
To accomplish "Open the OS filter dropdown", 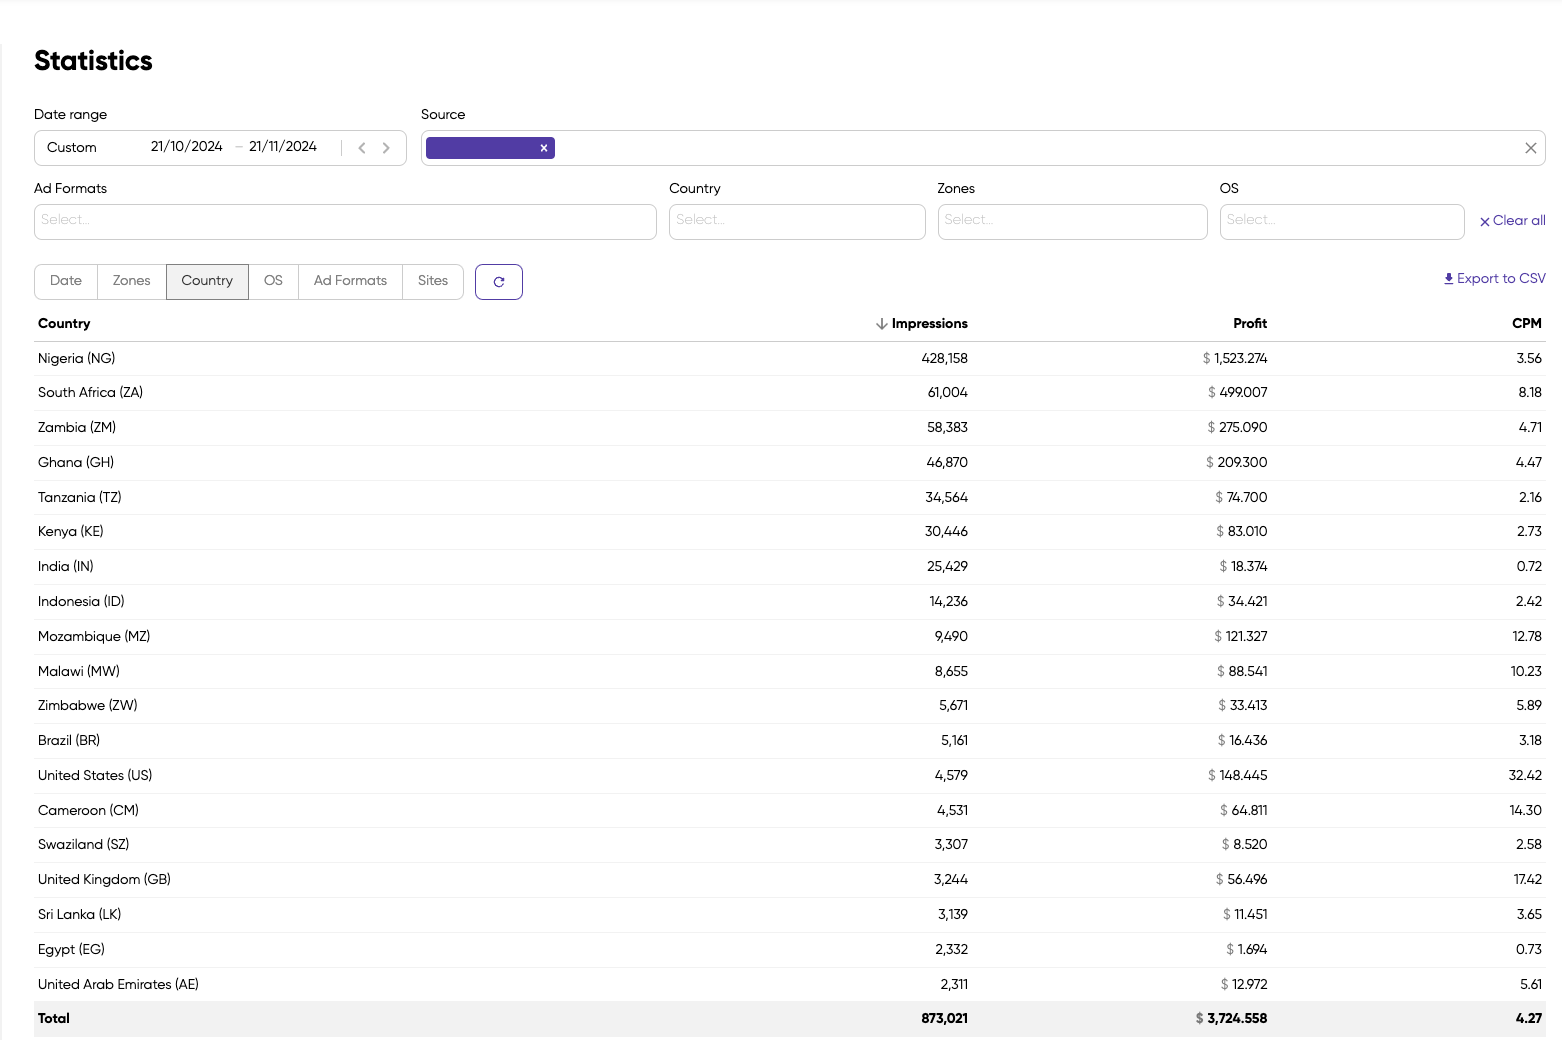I will pyautogui.click(x=1341, y=222).
